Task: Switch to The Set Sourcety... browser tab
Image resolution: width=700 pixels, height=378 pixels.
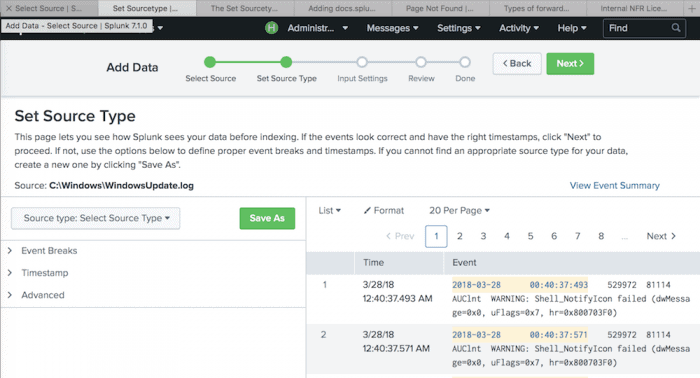Action: (244, 8)
